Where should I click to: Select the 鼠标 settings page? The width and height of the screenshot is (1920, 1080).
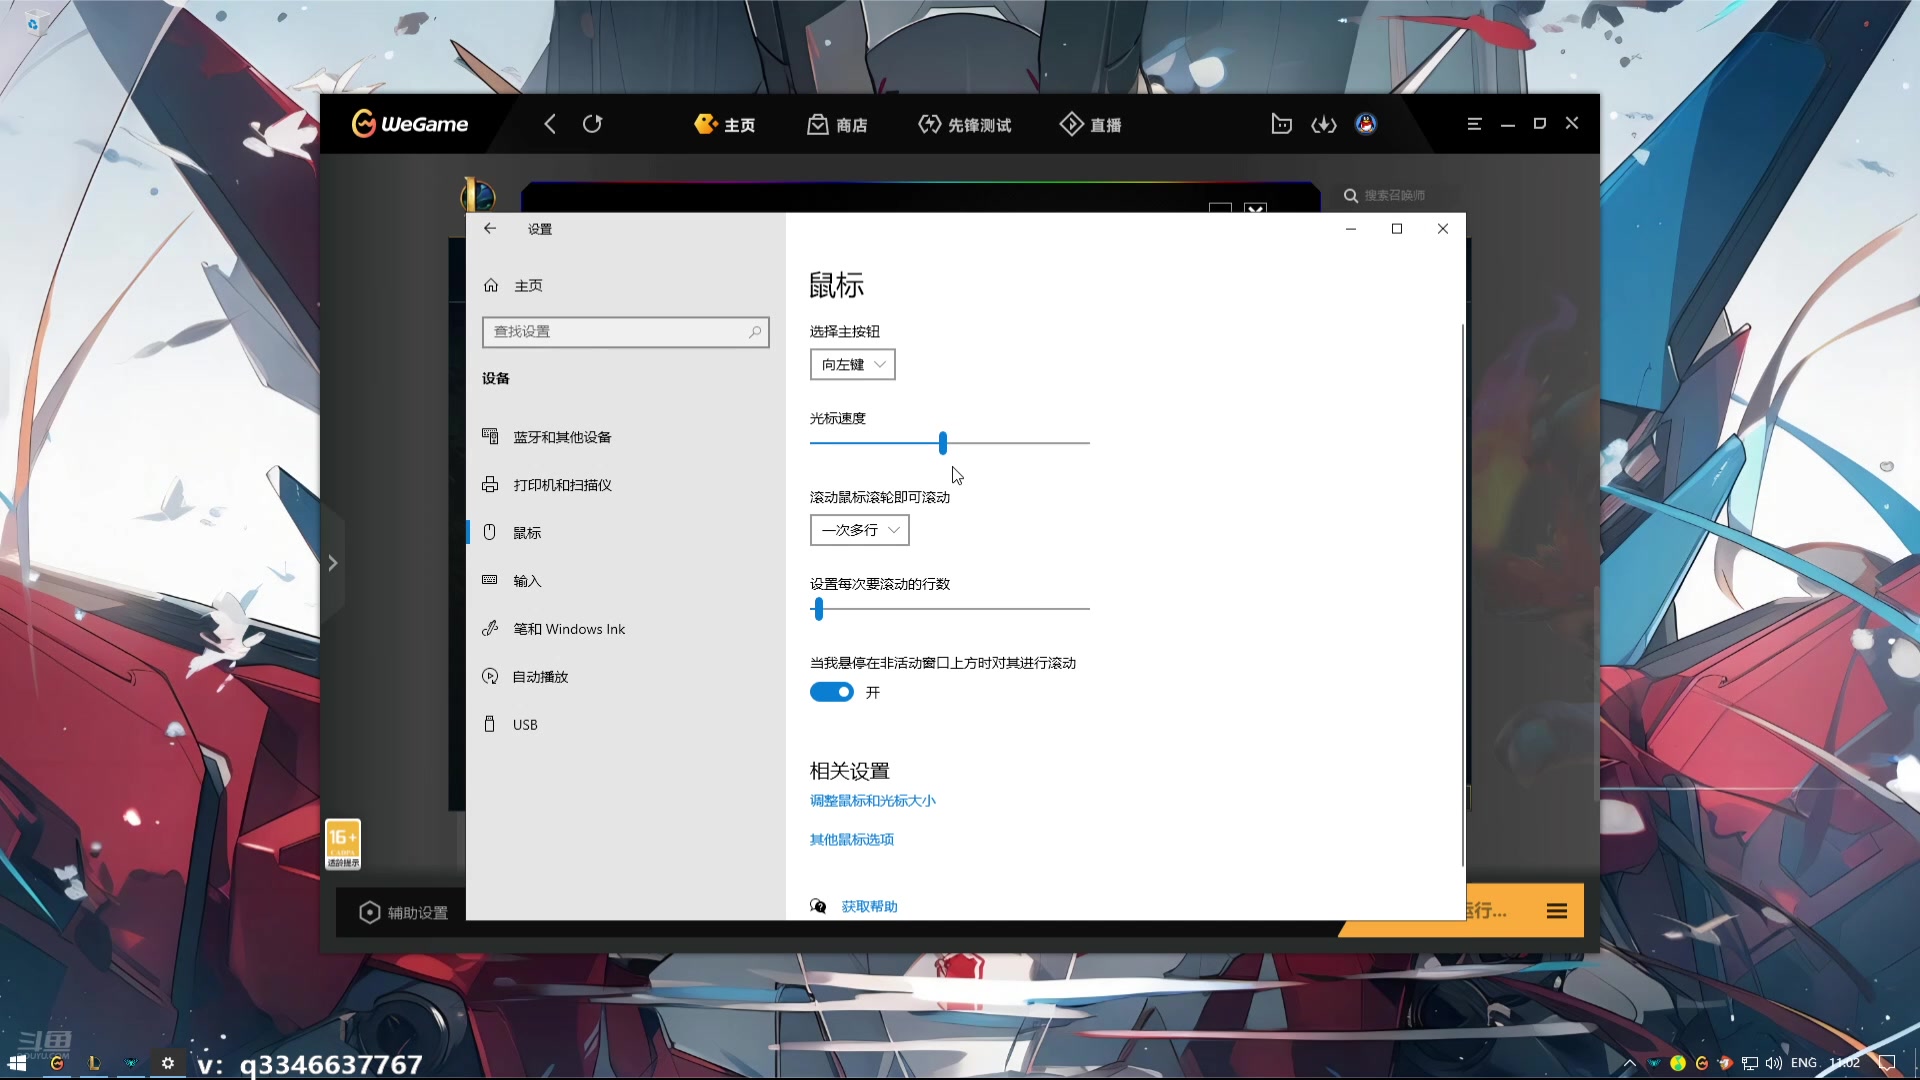click(x=626, y=533)
